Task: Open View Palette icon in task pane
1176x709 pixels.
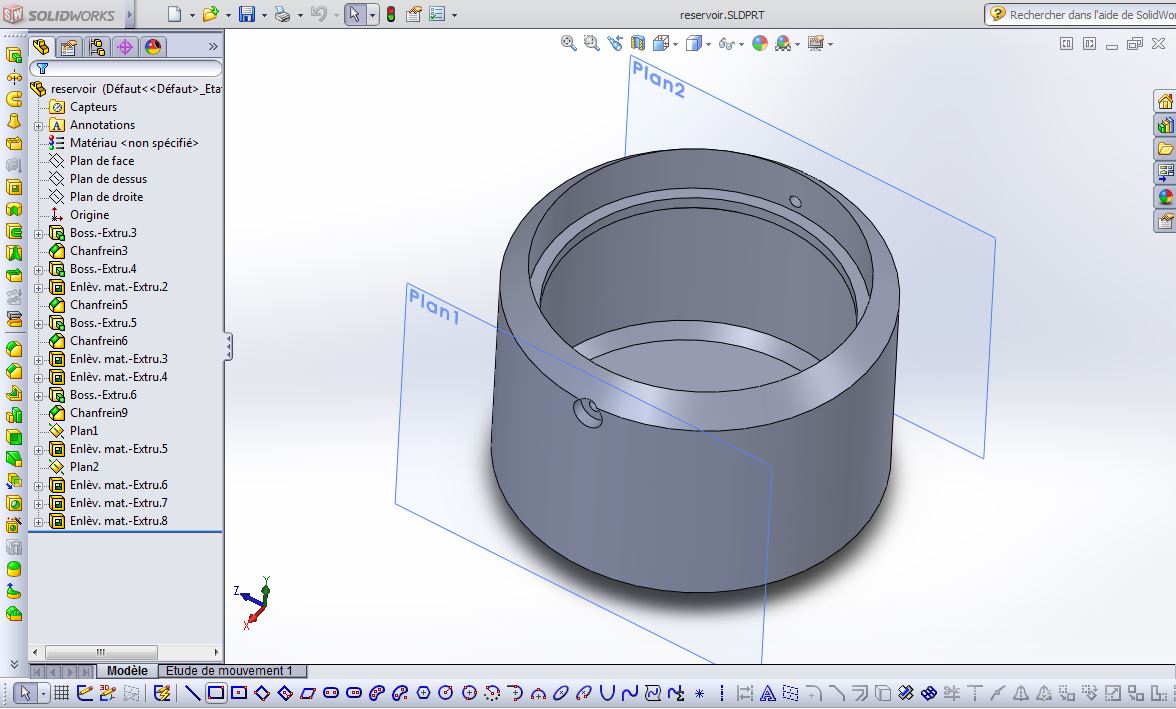Action: 1165,173
